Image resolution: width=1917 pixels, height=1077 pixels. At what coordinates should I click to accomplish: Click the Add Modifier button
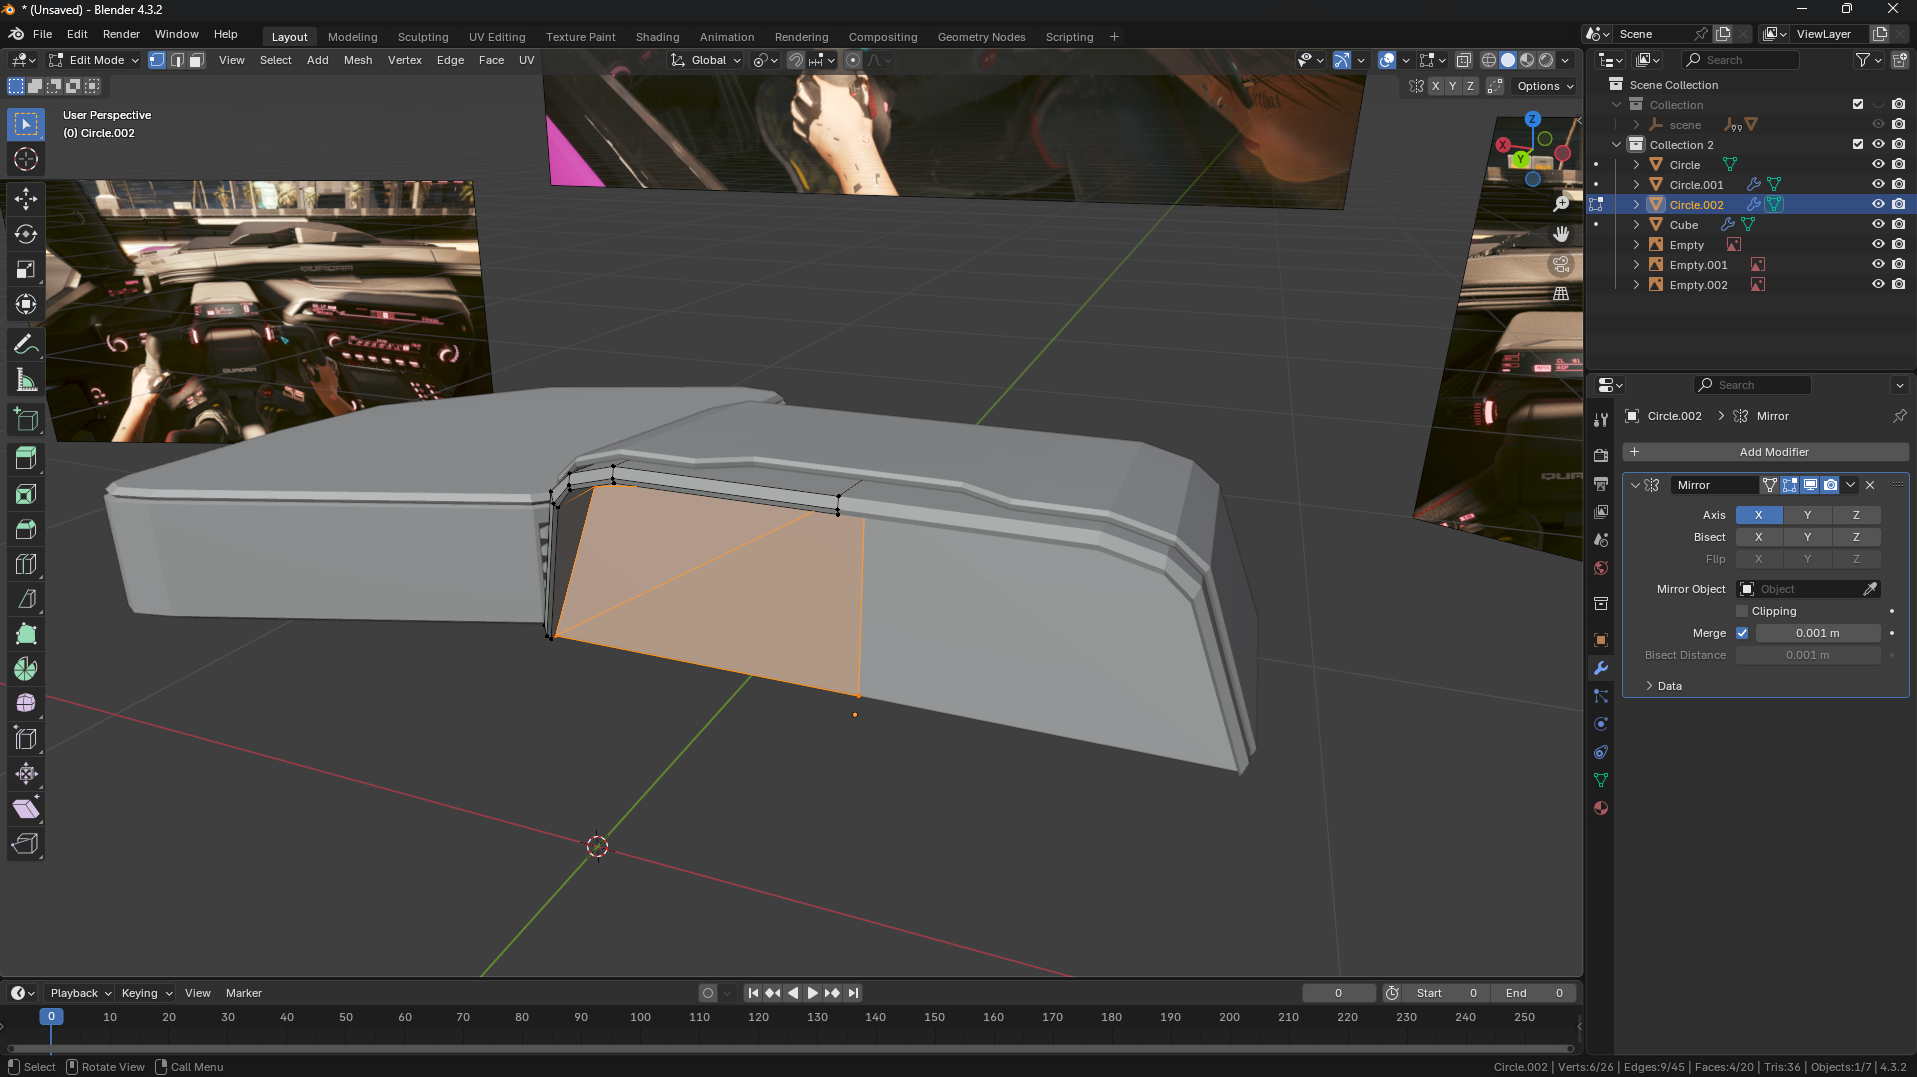[x=1765, y=452]
